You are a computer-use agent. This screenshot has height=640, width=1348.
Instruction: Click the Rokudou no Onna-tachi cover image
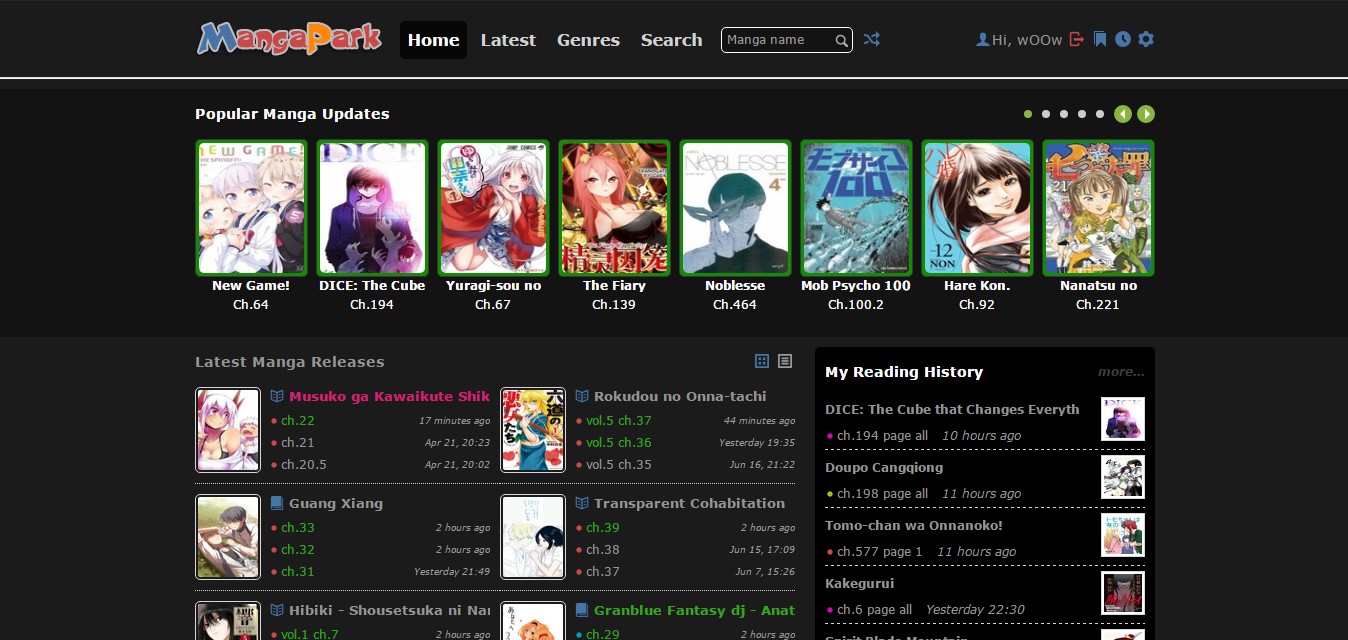click(x=533, y=430)
